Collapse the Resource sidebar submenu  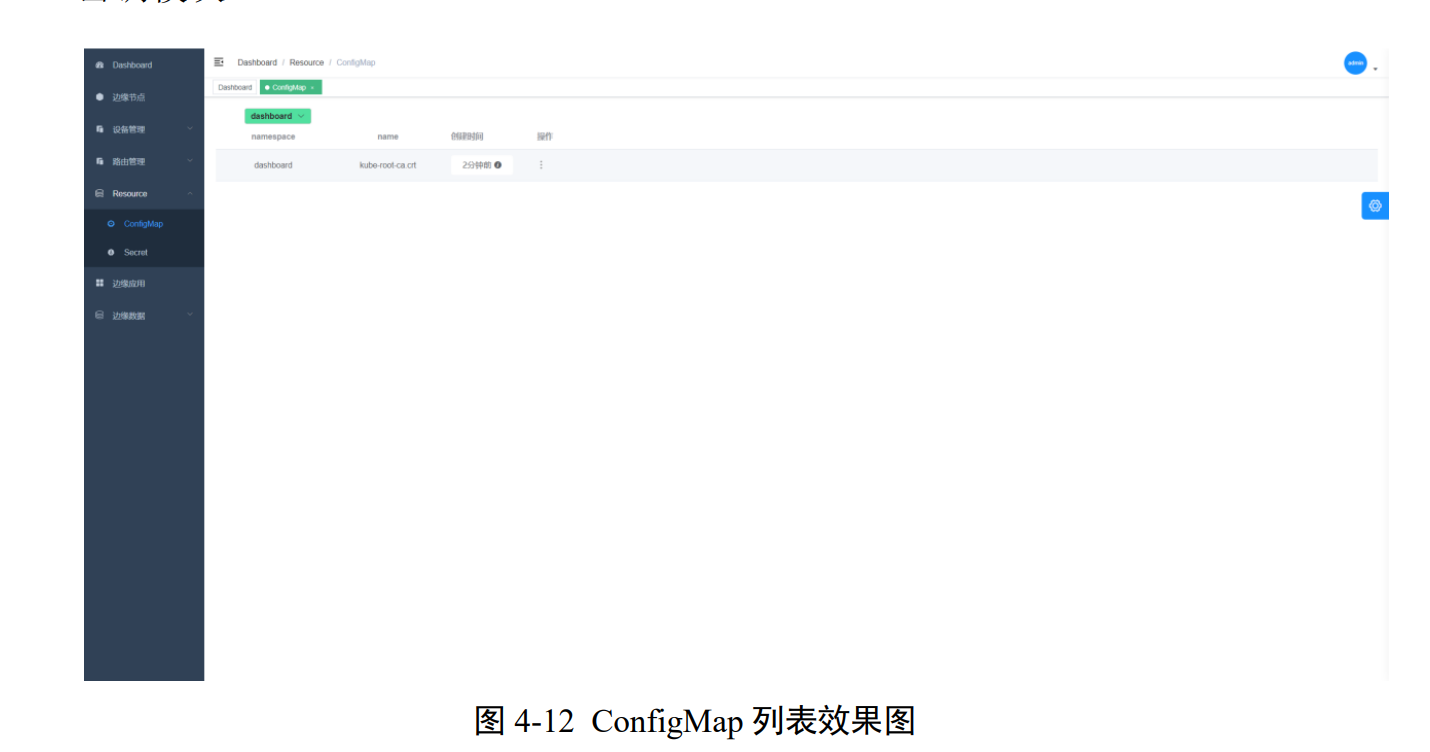point(144,193)
